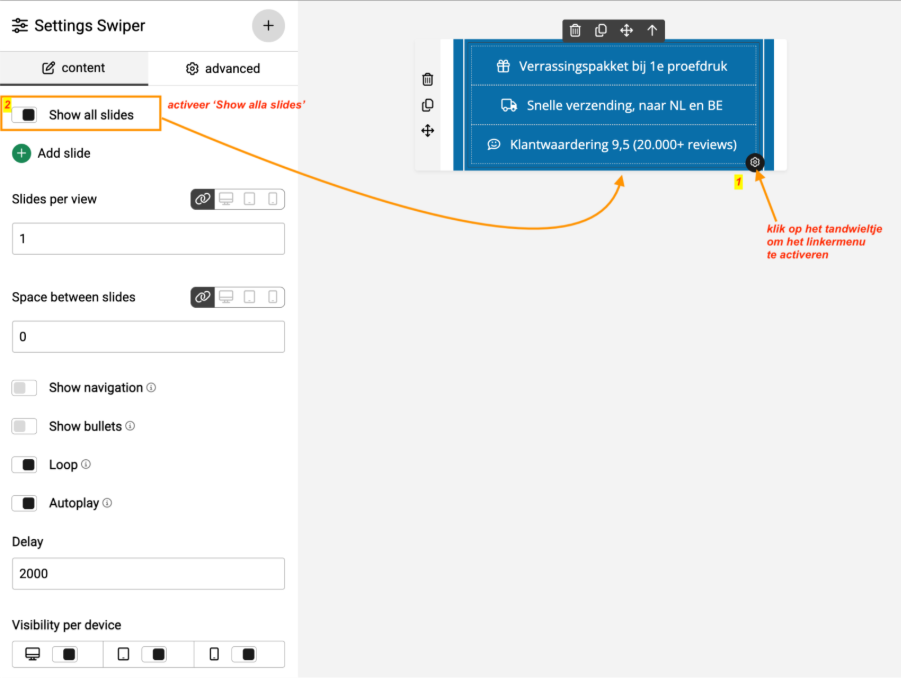Click the gear icon on the swiper block

755,162
